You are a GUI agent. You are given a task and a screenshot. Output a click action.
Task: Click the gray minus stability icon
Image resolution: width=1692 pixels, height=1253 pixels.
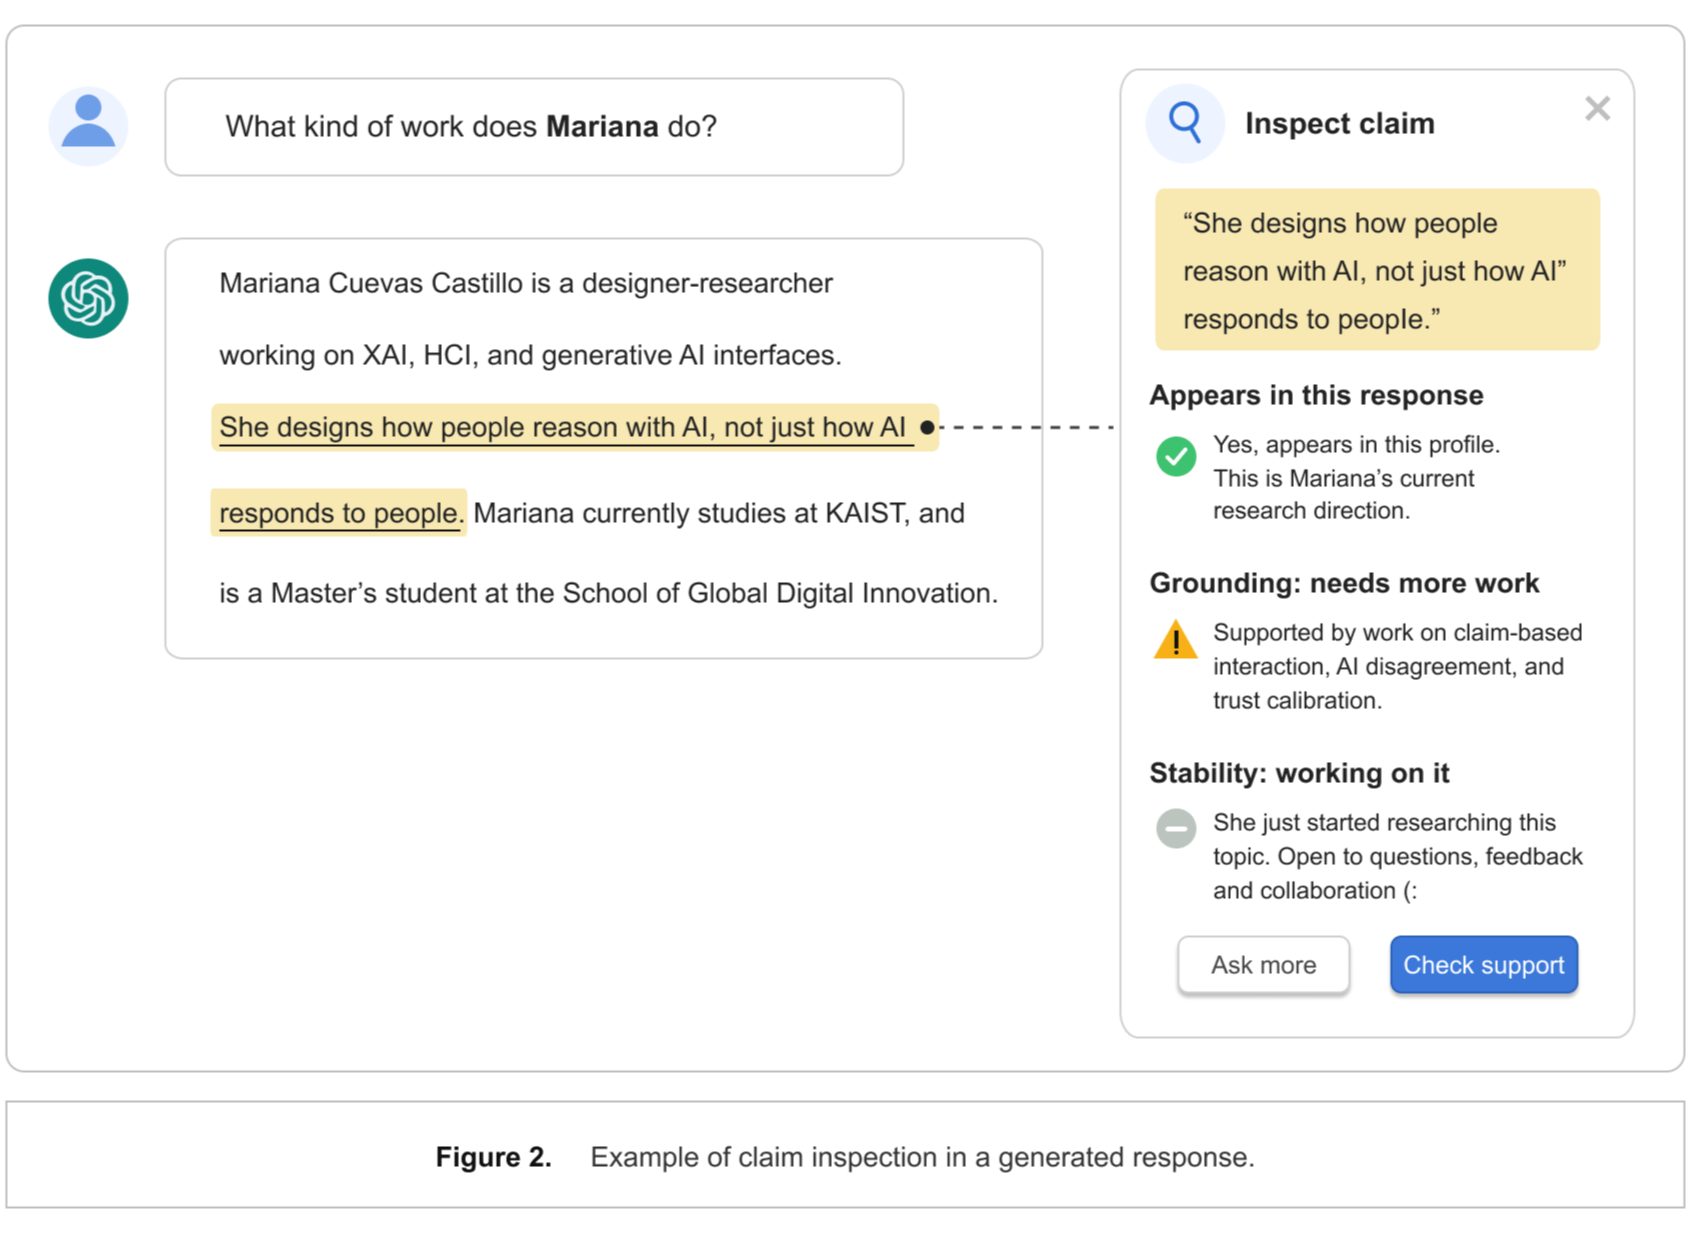pos(1176,829)
